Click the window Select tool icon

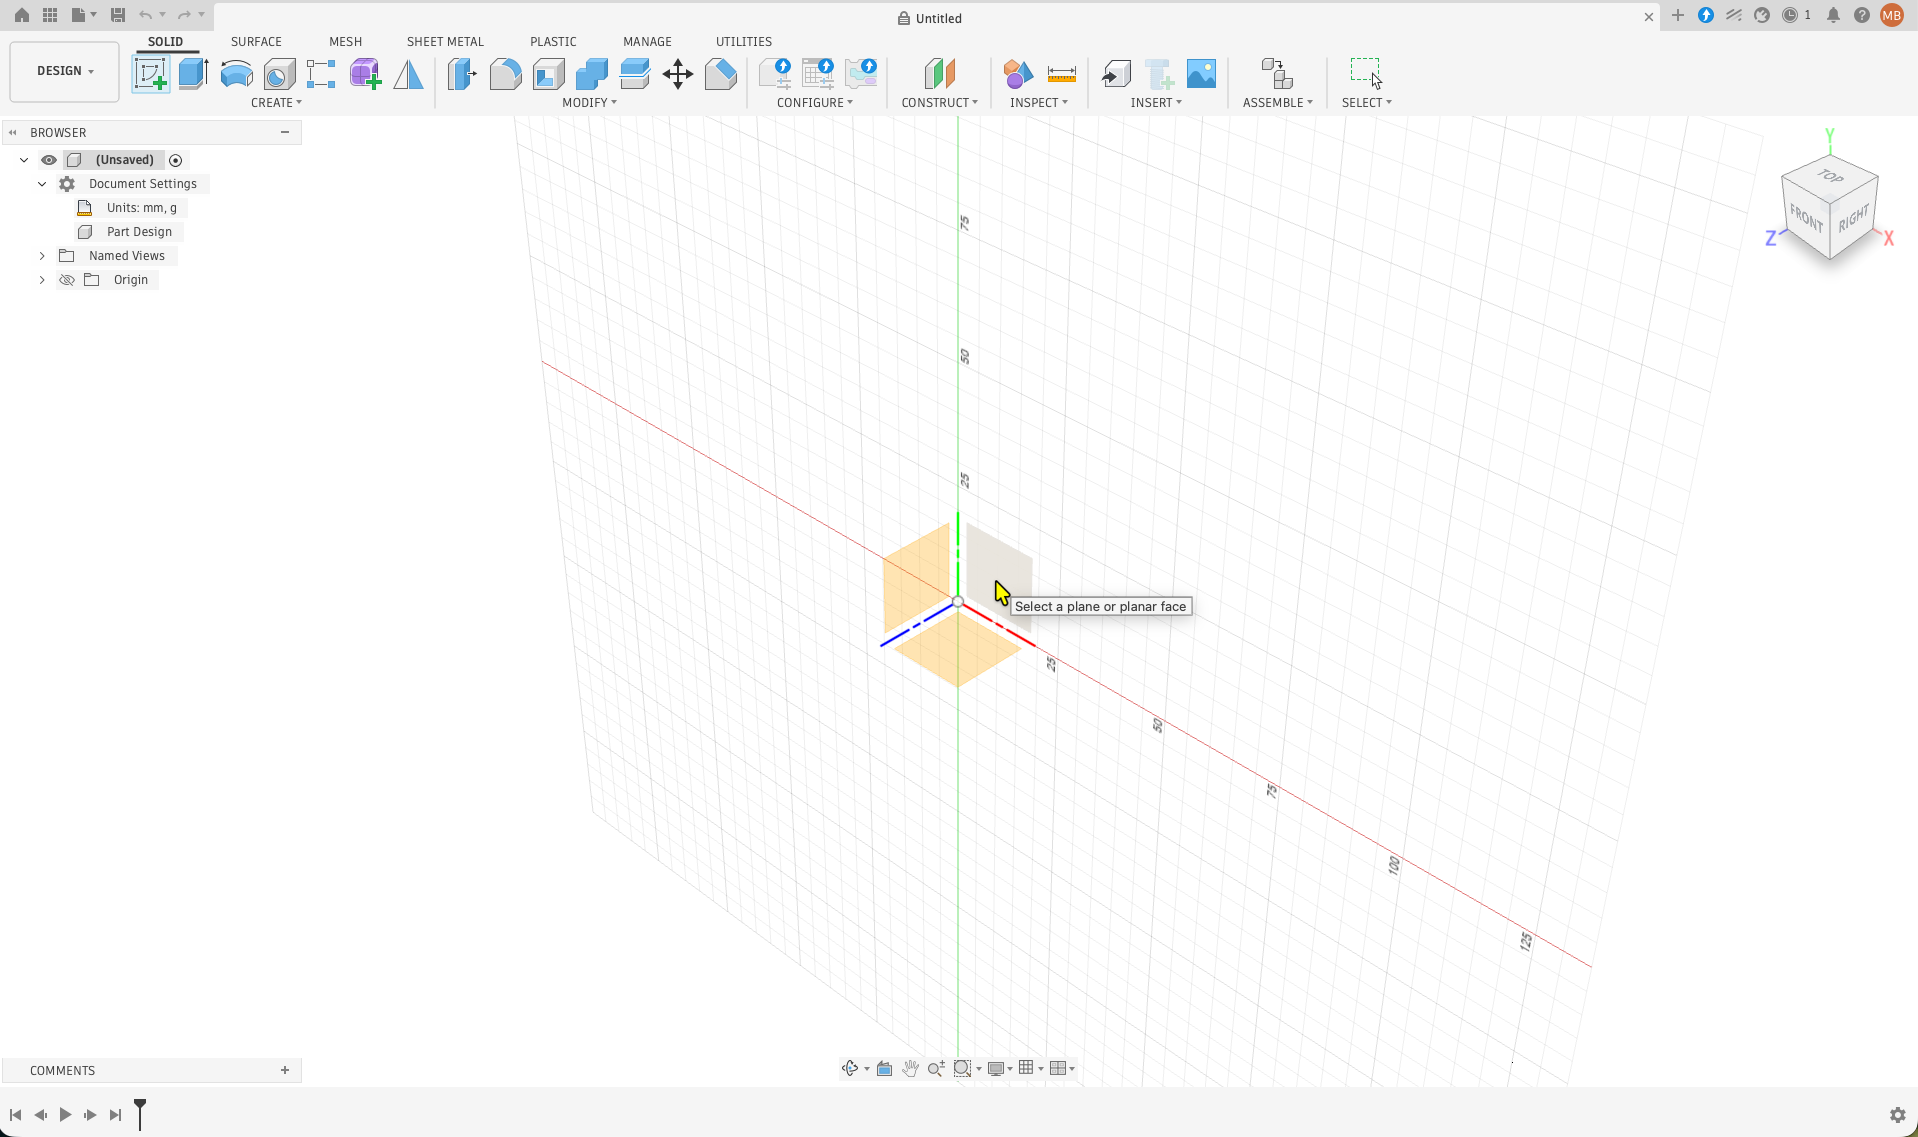pyautogui.click(x=1366, y=74)
